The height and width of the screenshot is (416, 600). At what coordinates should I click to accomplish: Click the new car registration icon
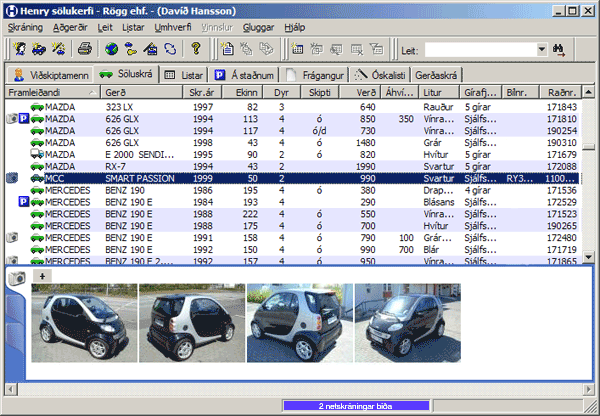[x=39, y=49]
